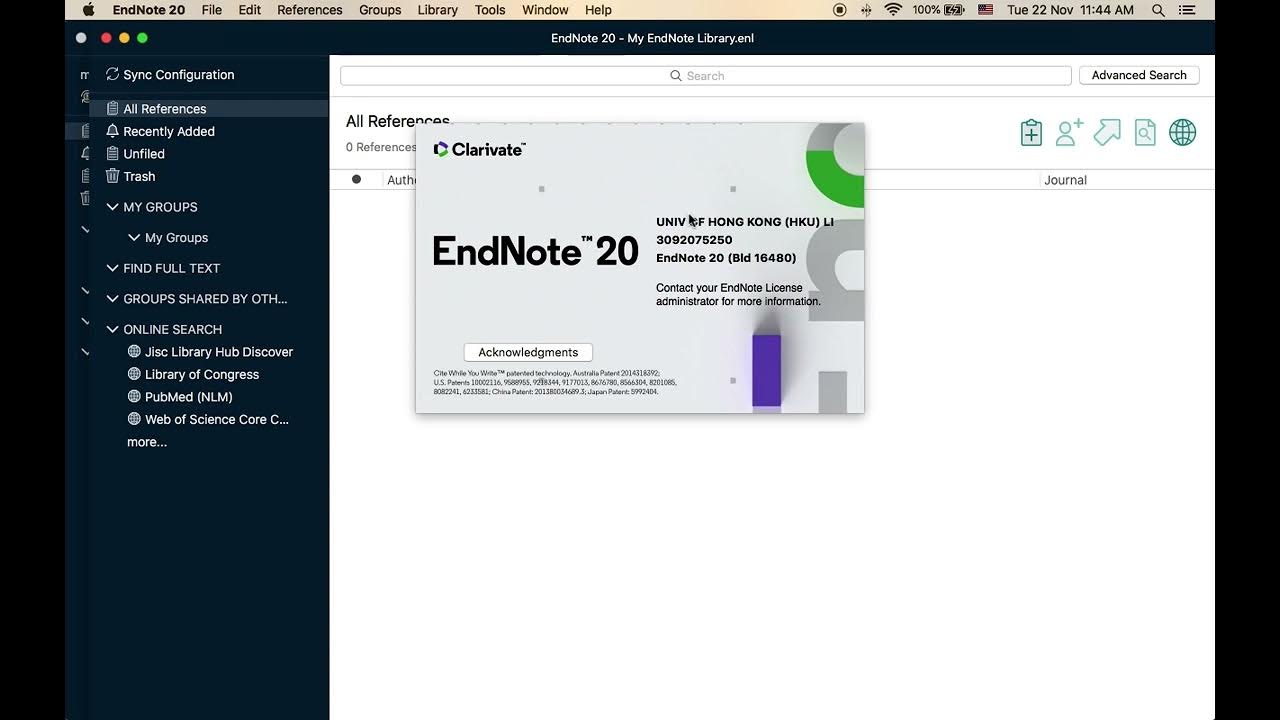Click the Spotlight search icon

[1158, 10]
